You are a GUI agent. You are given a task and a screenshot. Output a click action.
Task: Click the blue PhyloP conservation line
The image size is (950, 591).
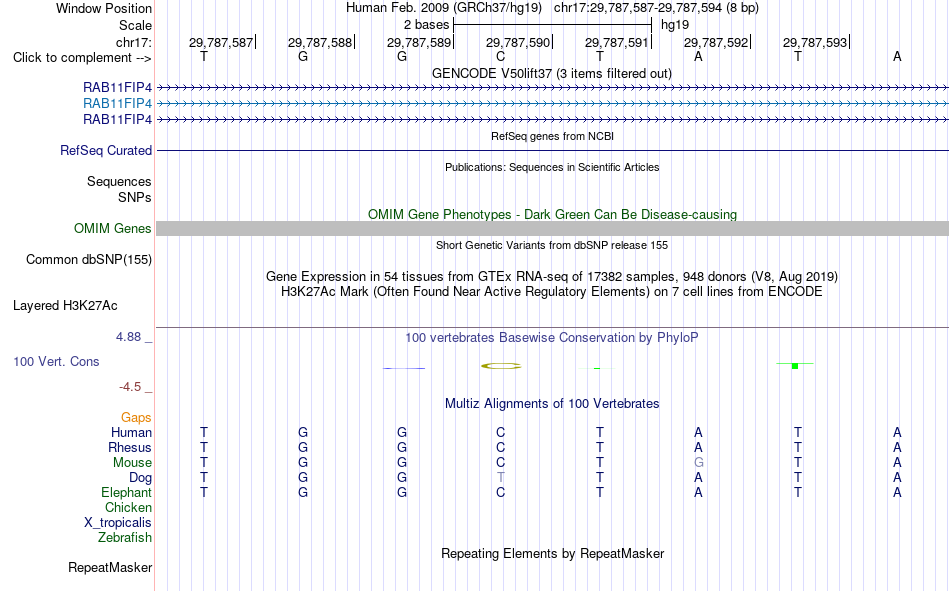point(404,368)
